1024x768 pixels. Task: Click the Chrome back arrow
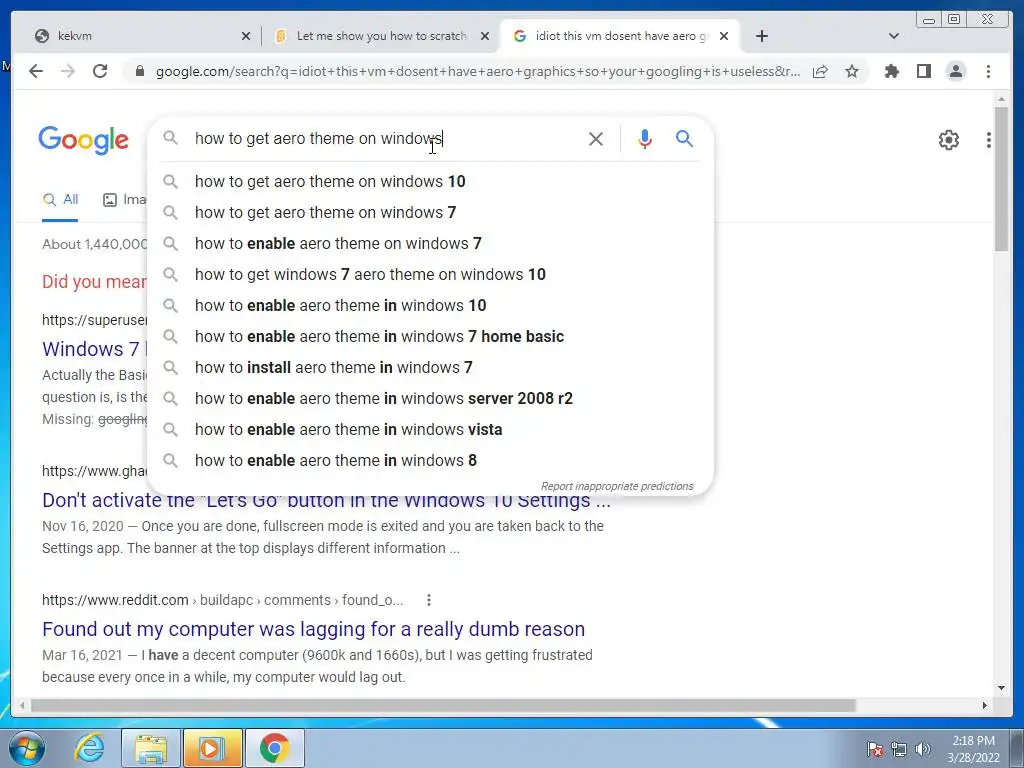(36, 71)
